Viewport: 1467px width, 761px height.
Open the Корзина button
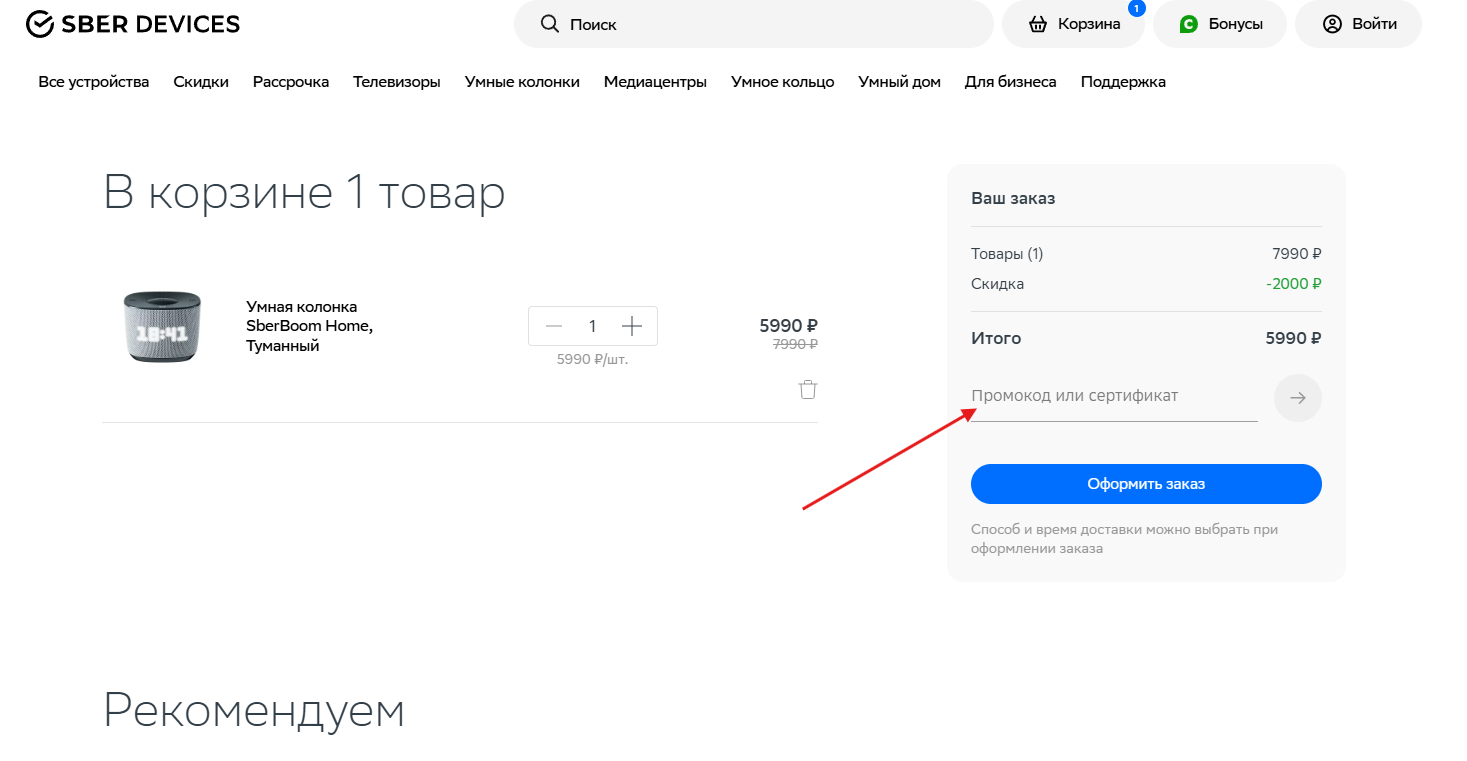pyautogui.click(x=1074, y=24)
